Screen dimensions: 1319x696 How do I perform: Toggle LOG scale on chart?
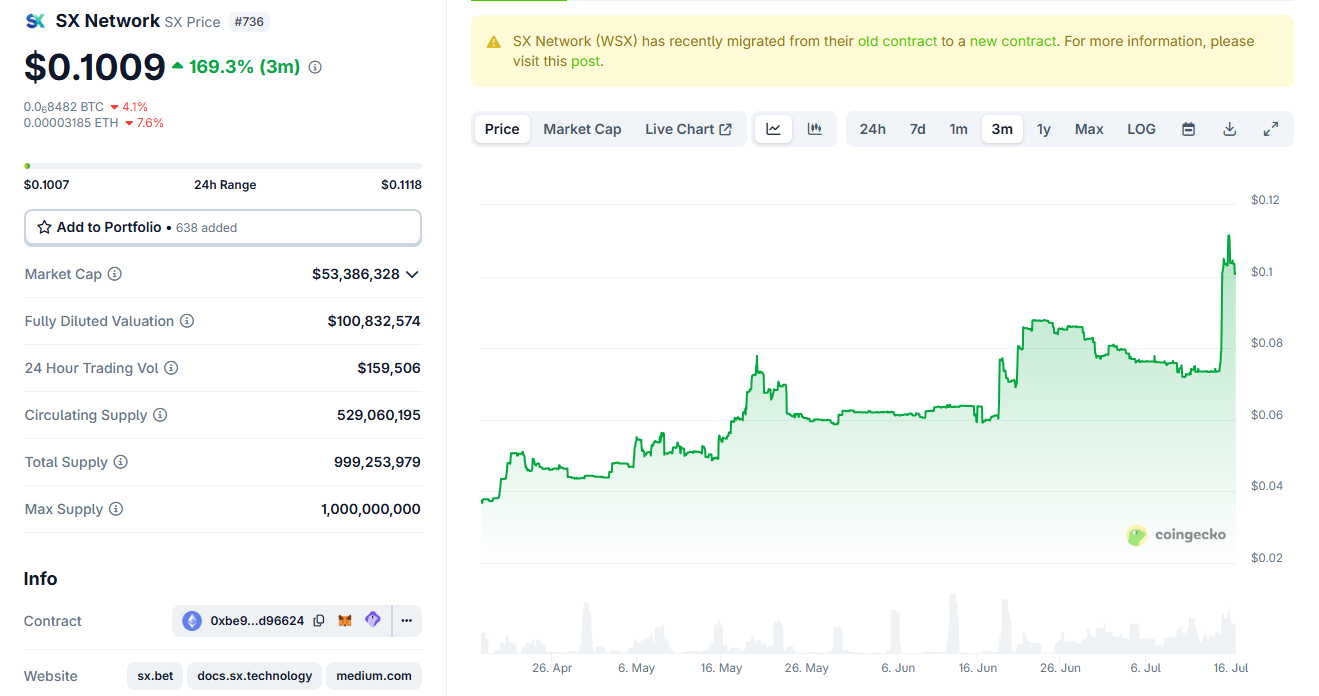[x=1141, y=129]
